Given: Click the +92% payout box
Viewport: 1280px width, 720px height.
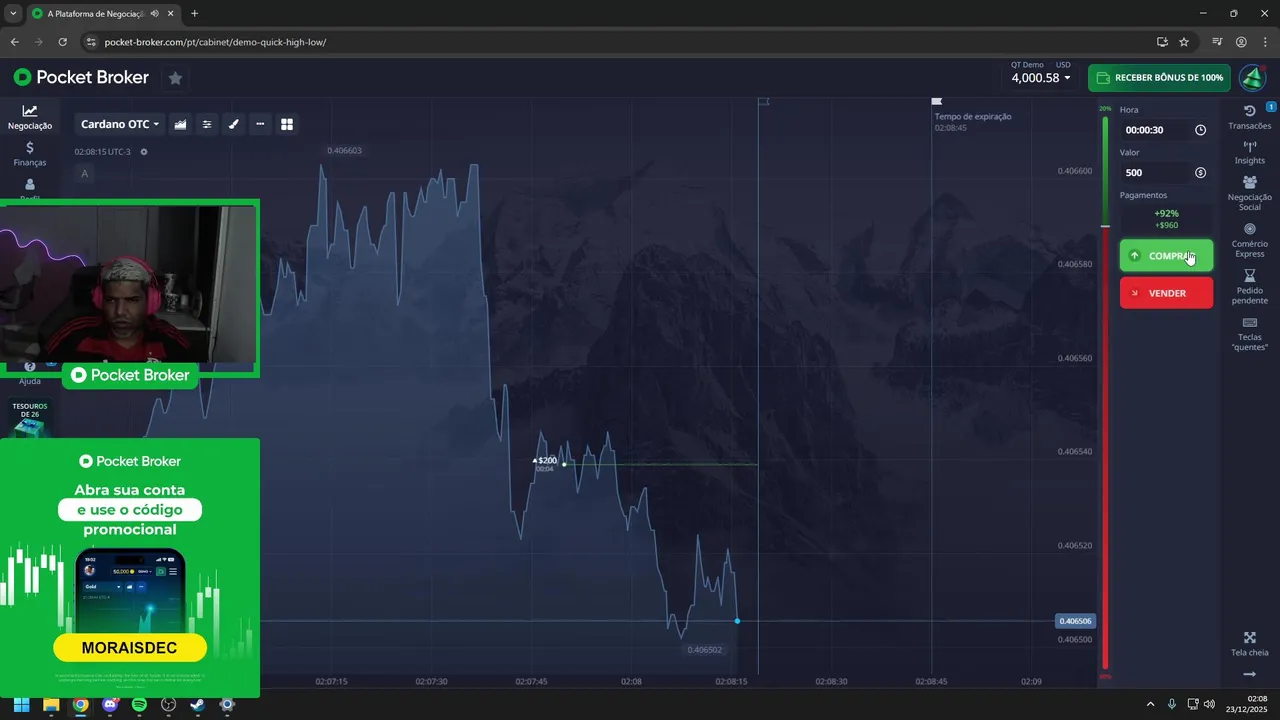Looking at the screenshot, I should click(x=1166, y=219).
